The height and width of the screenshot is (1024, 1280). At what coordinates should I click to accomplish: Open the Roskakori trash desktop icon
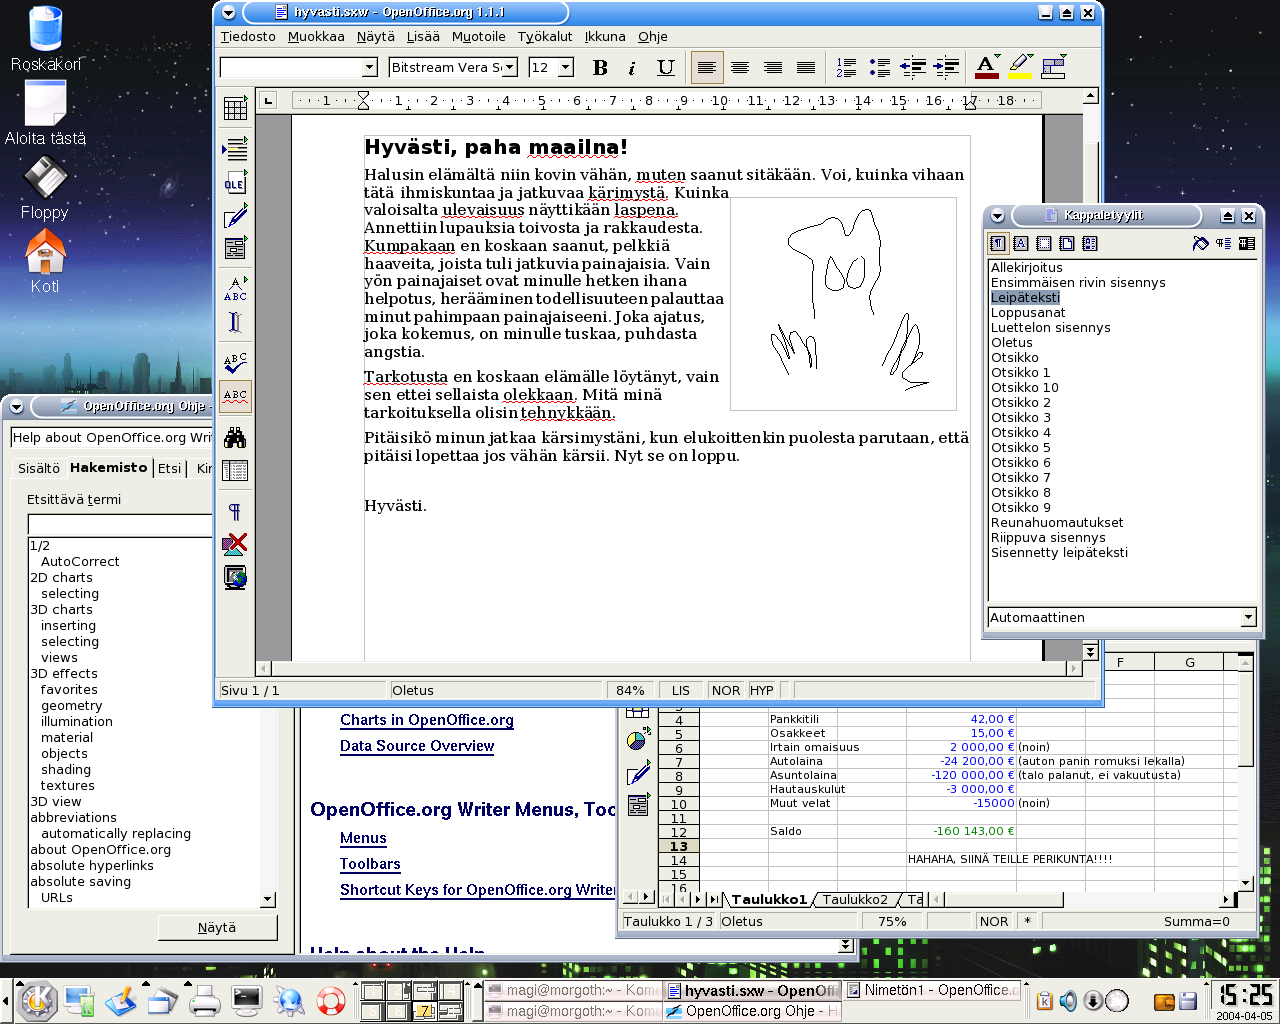(x=46, y=40)
